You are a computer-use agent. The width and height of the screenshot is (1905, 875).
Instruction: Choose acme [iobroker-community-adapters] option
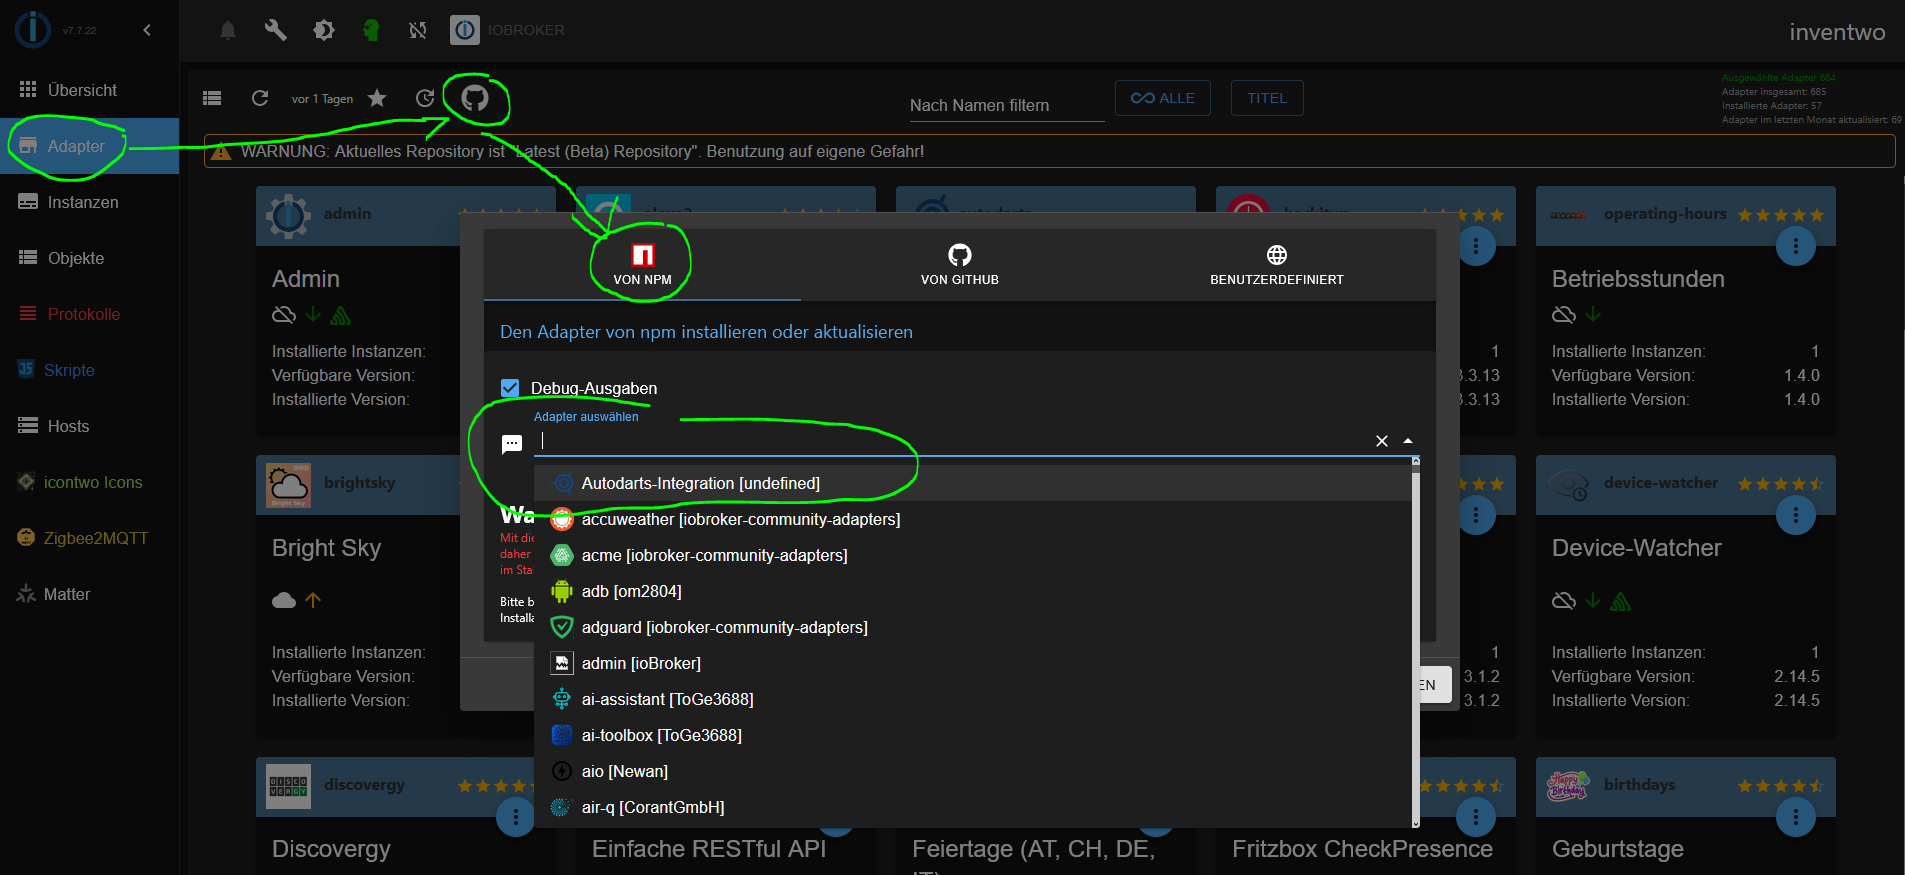(x=972, y=555)
